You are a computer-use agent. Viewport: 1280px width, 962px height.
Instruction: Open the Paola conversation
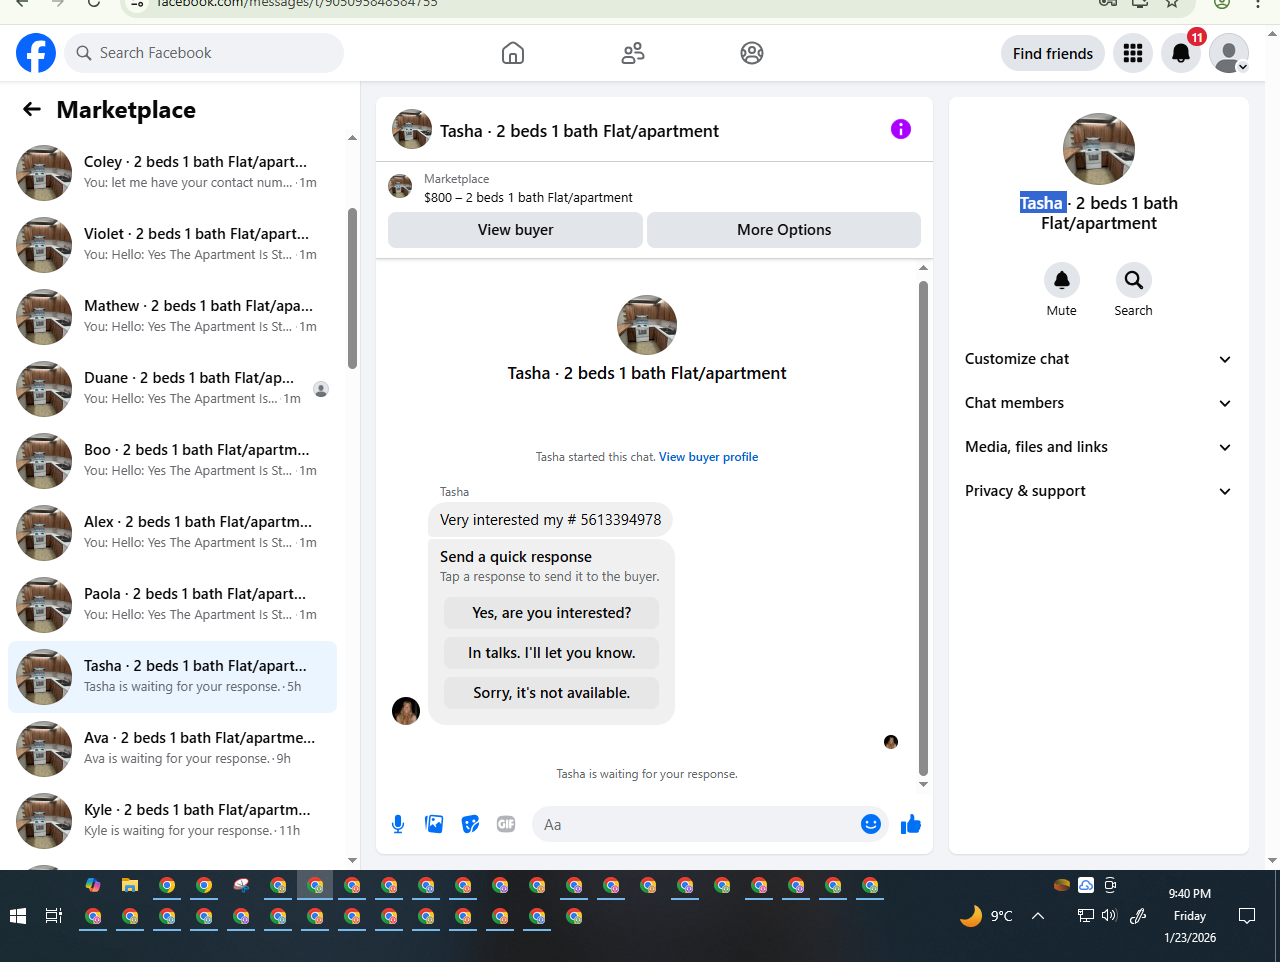click(172, 605)
